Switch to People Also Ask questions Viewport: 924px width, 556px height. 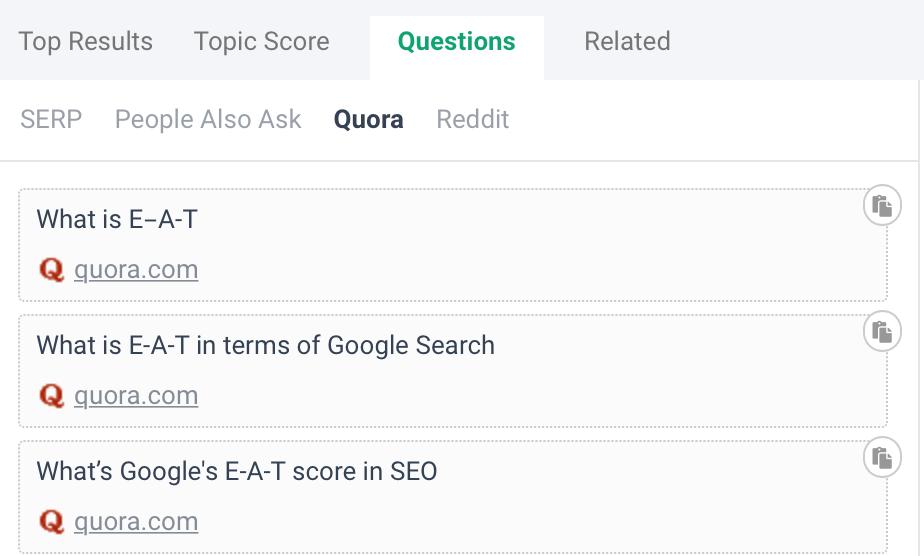[208, 119]
